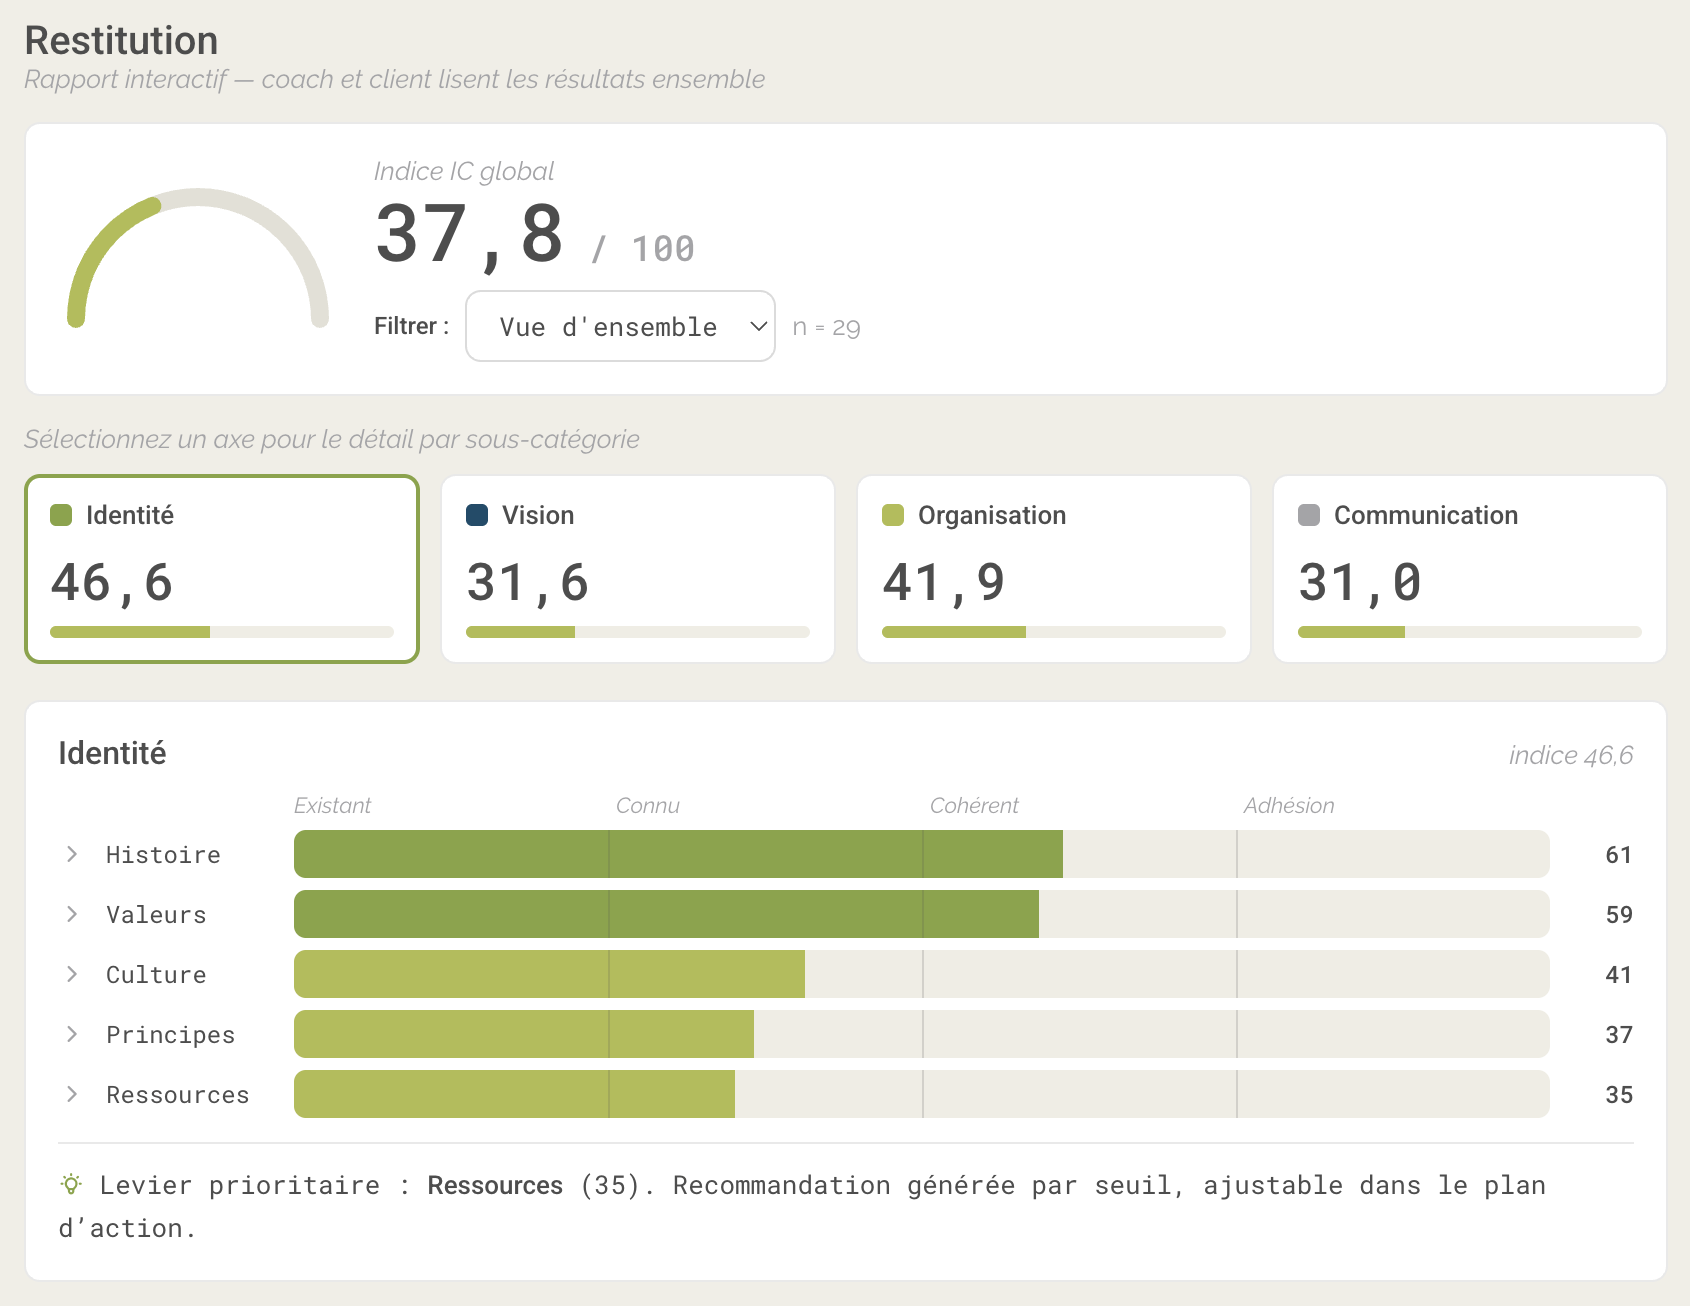Image resolution: width=1690 pixels, height=1306 pixels.
Task: Click the Existant column header
Action: point(332,805)
